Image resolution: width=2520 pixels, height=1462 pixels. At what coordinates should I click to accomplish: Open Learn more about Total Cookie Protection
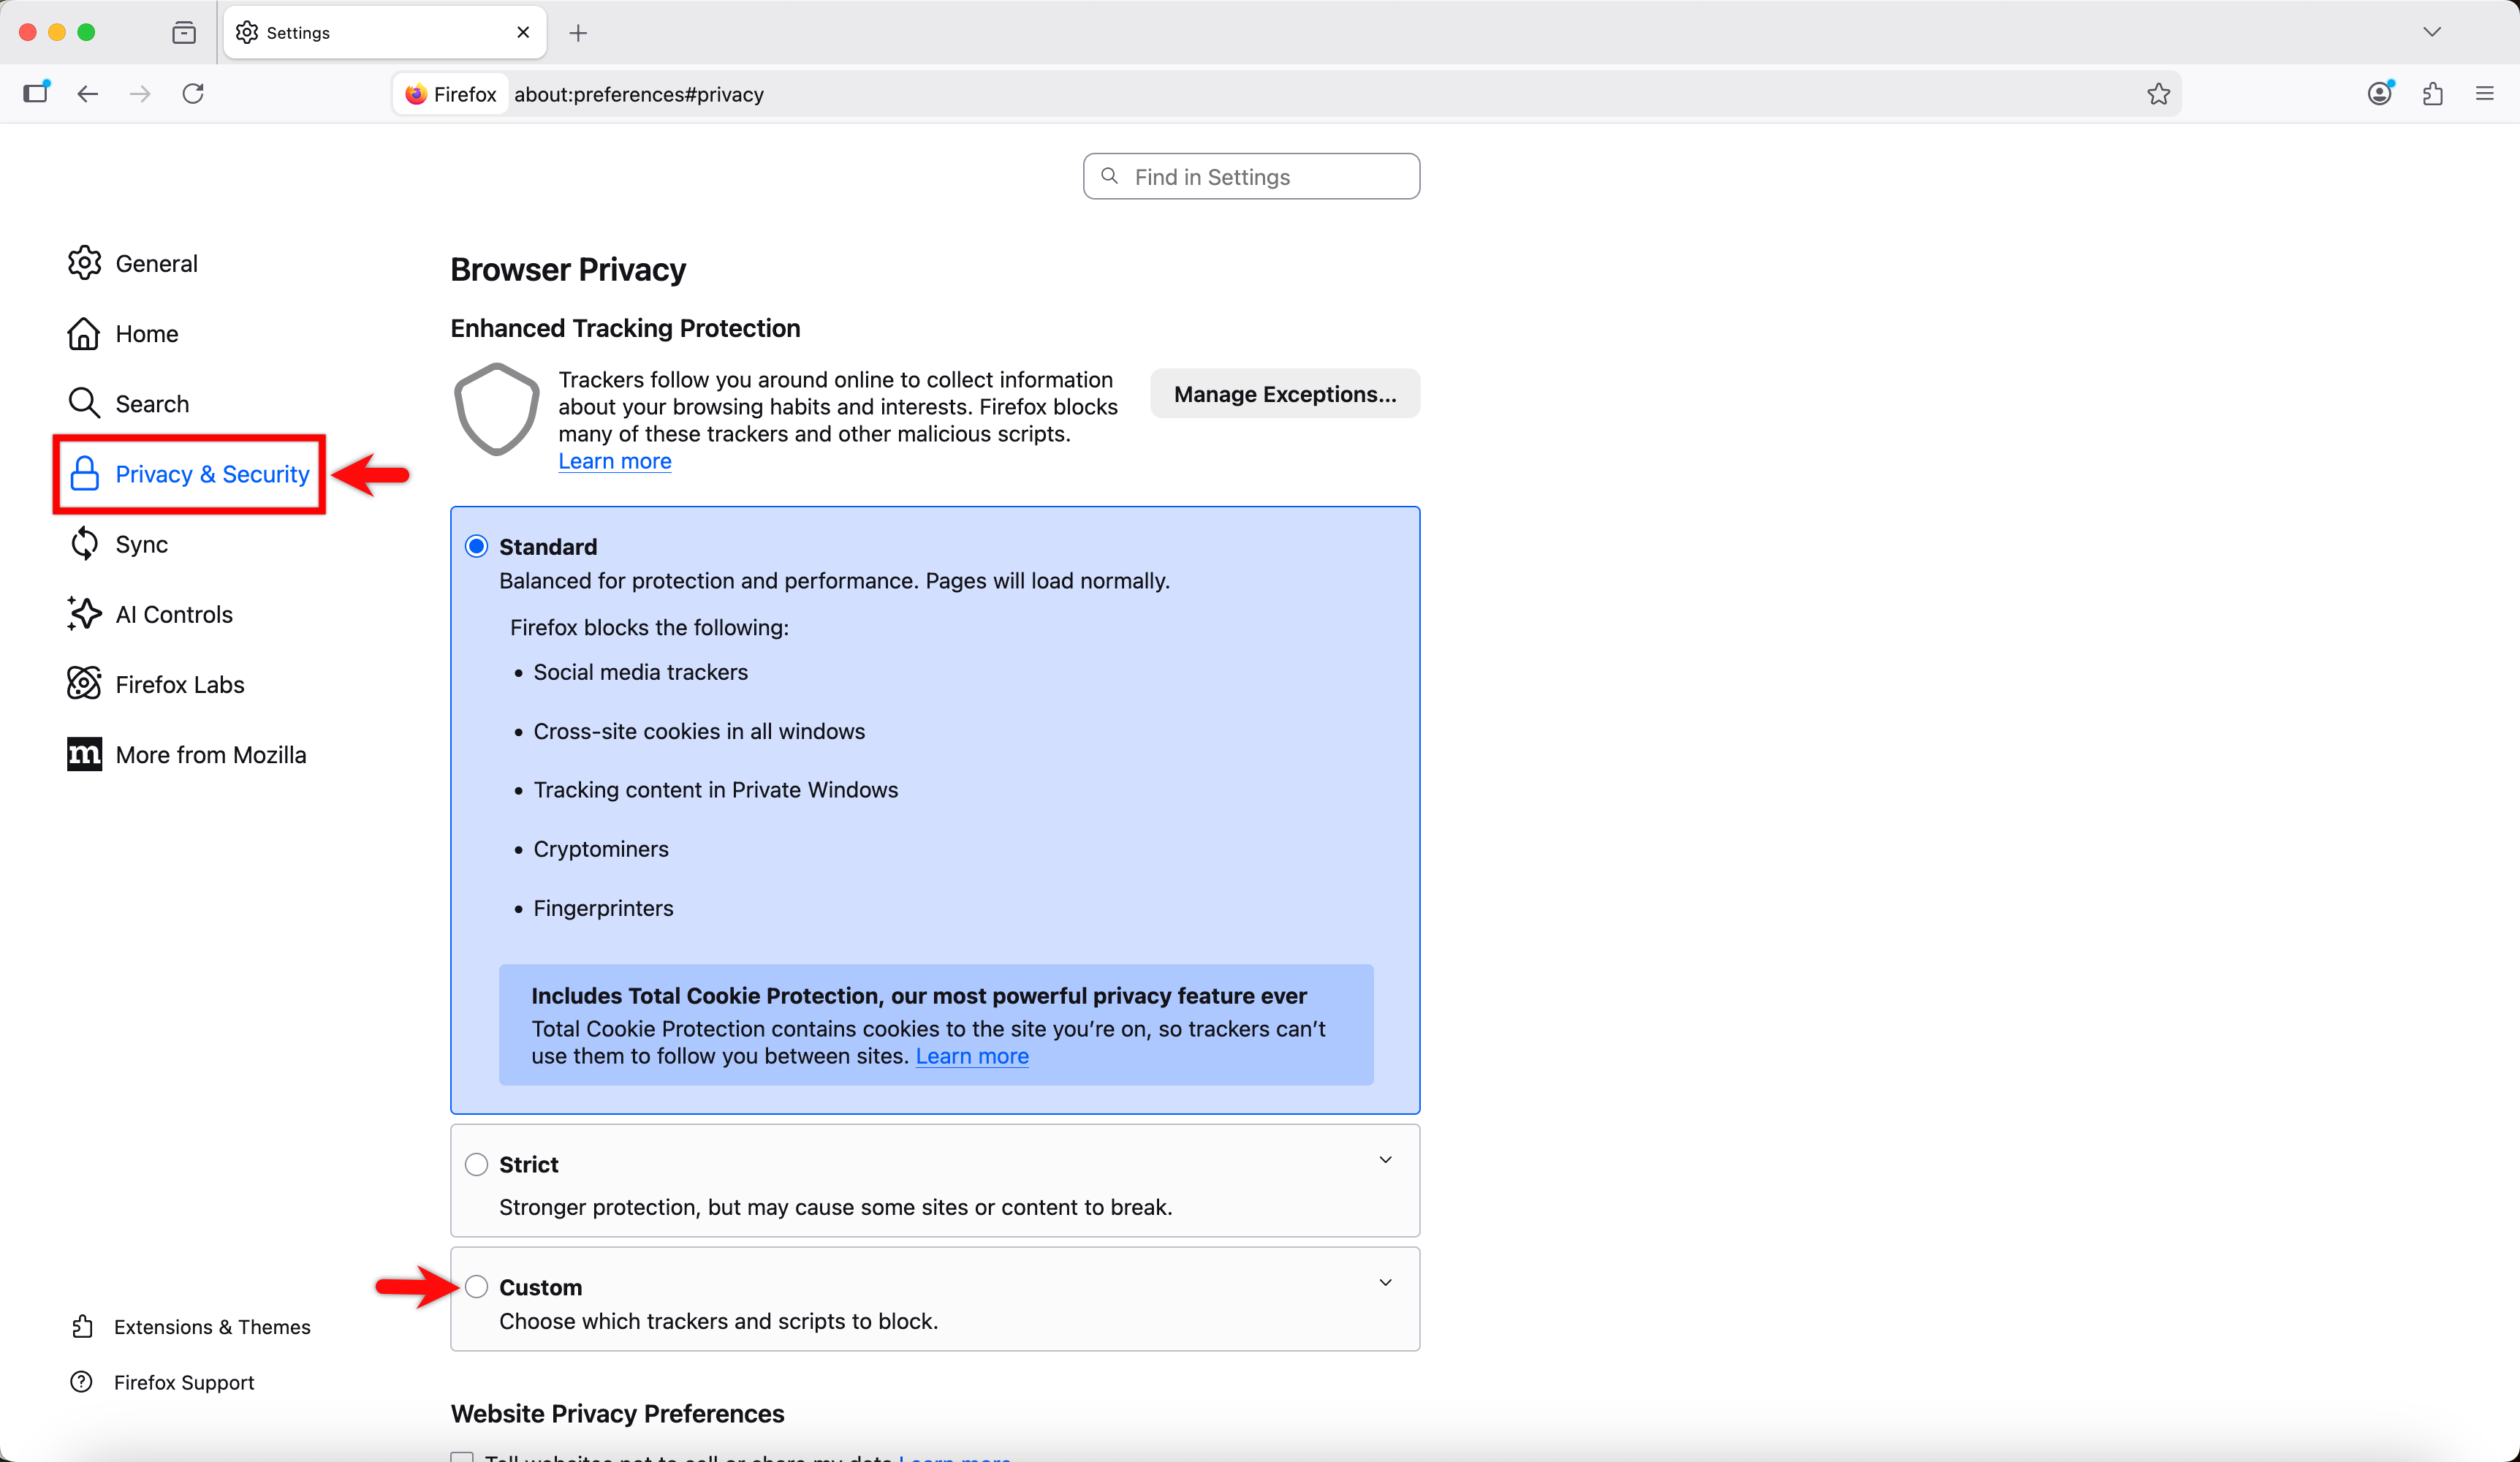click(x=972, y=1056)
